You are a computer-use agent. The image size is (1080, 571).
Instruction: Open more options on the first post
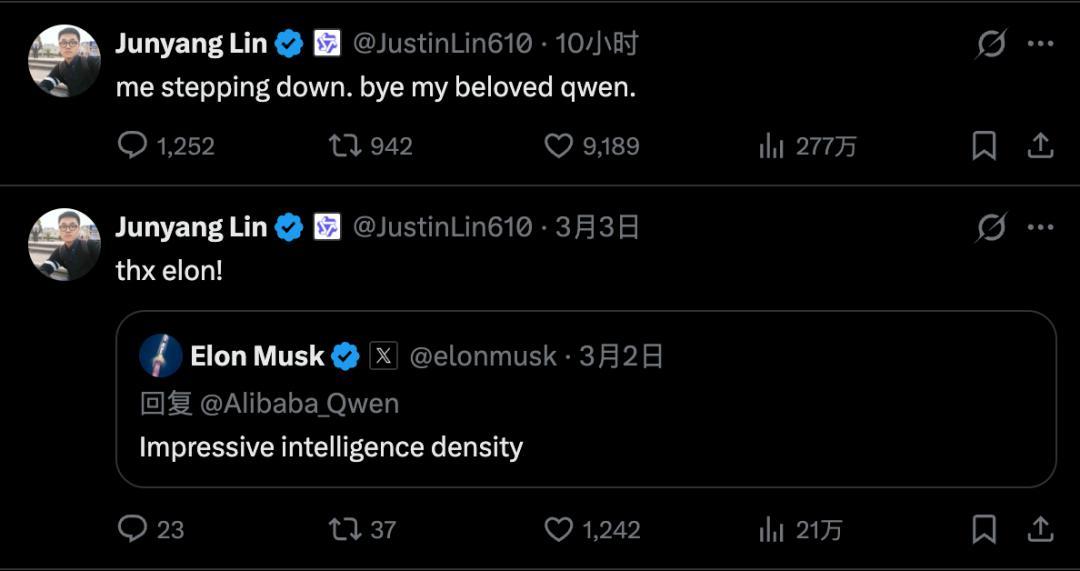pyautogui.click(x=1040, y=44)
